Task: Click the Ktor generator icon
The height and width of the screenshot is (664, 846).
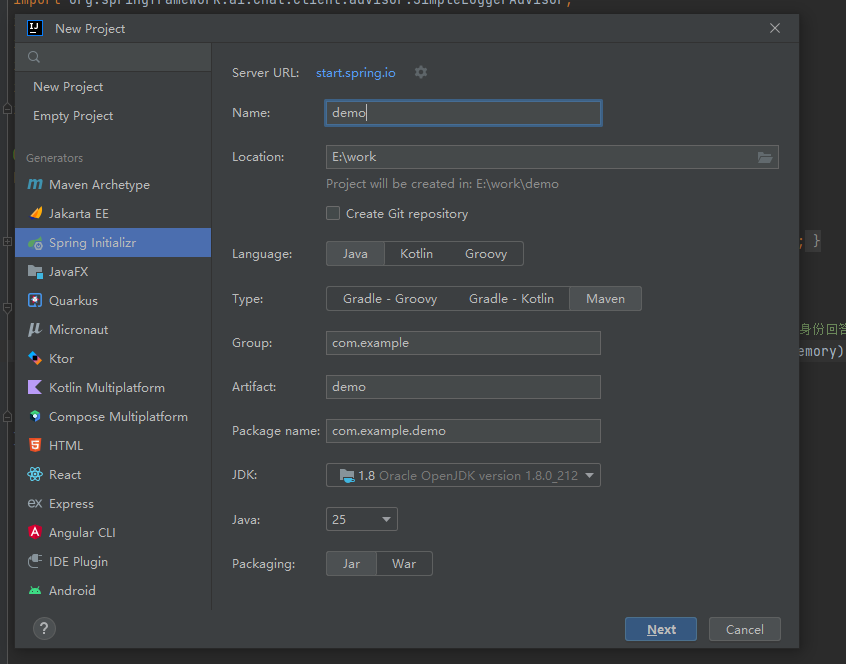Action: click(x=35, y=358)
